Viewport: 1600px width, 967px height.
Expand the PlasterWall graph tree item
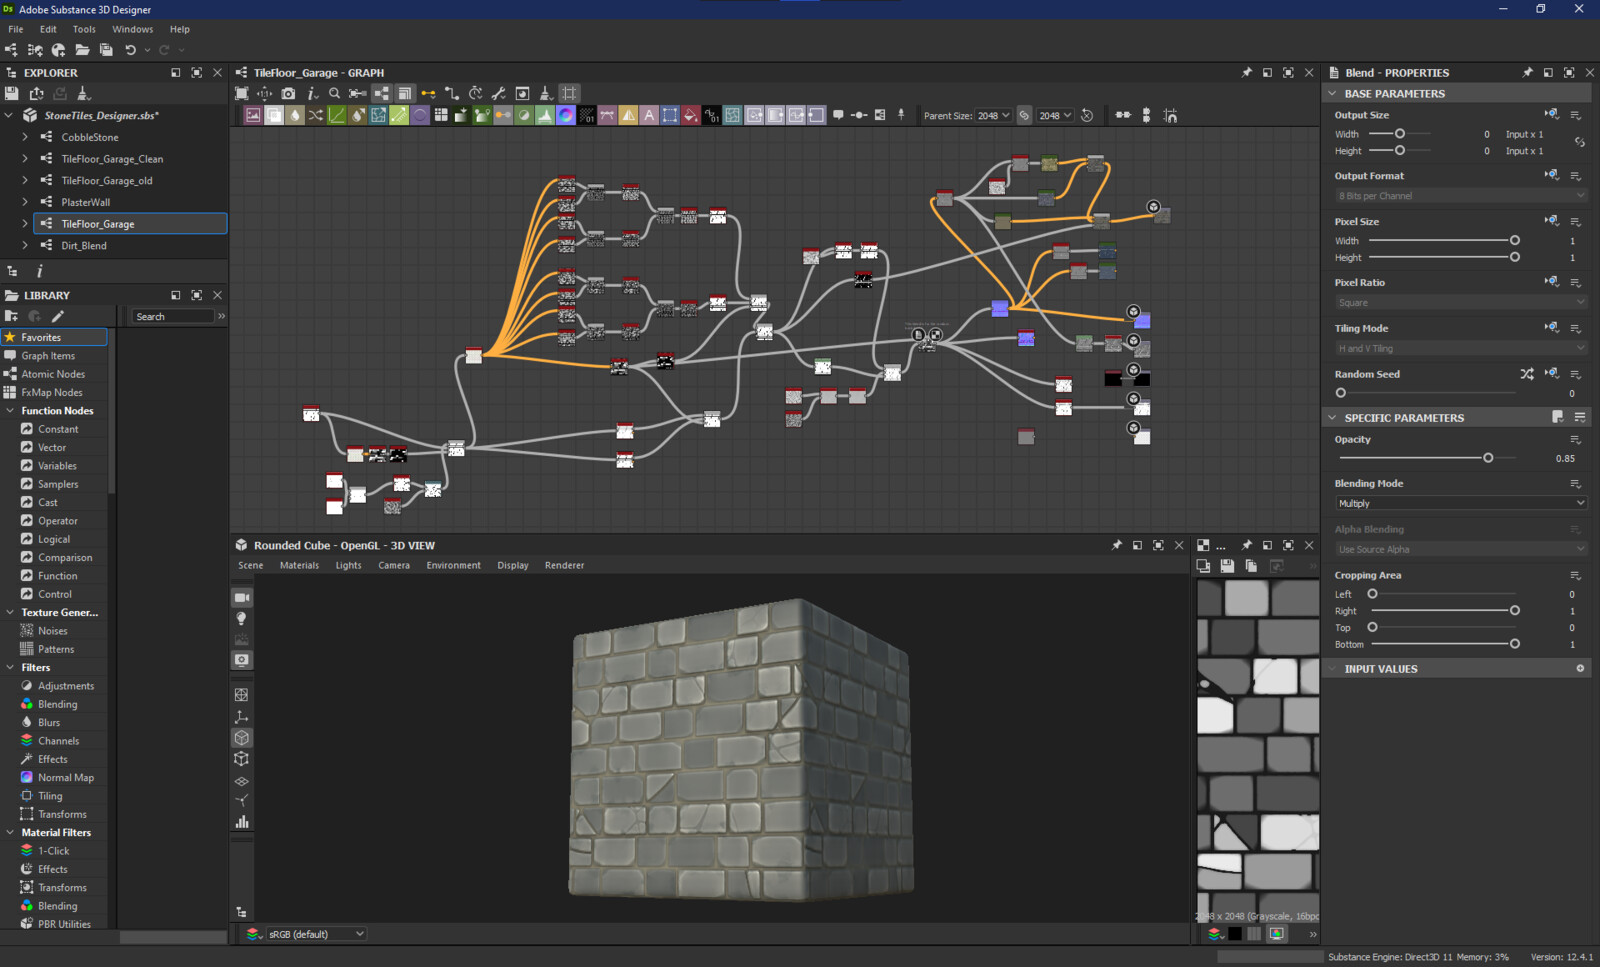point(25,202)
